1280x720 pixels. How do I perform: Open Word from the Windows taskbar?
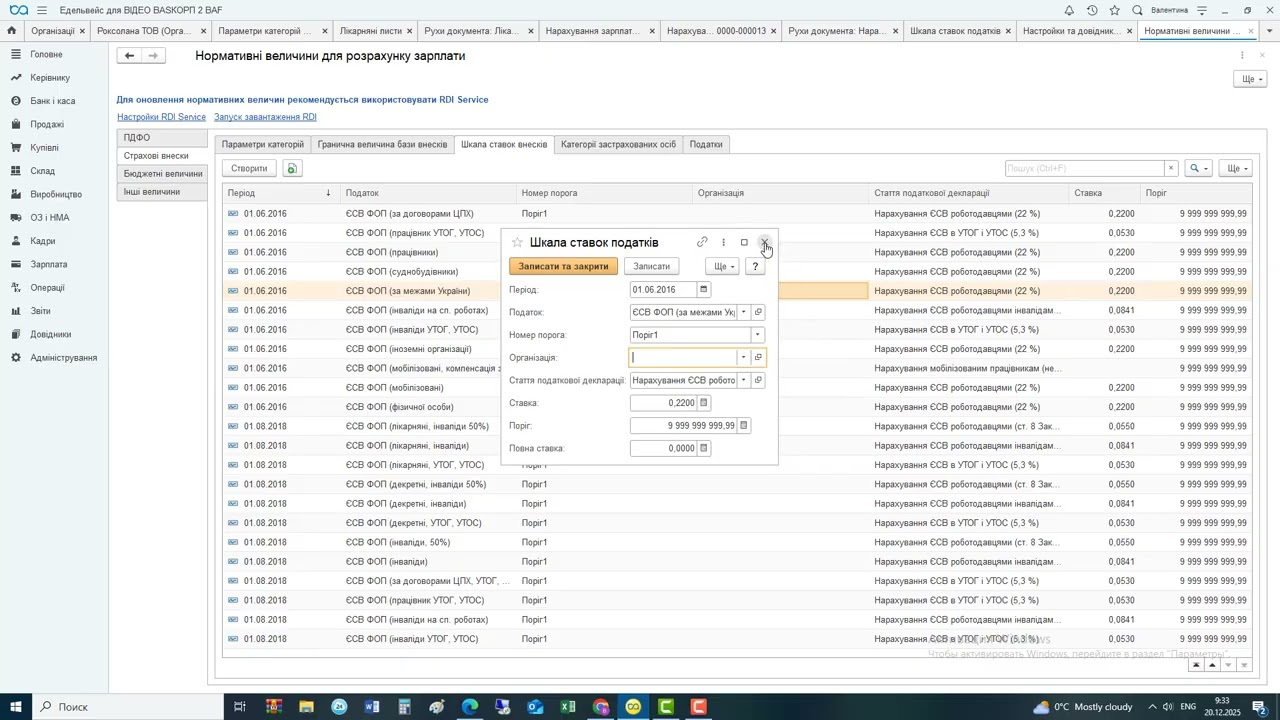[372, 707]
